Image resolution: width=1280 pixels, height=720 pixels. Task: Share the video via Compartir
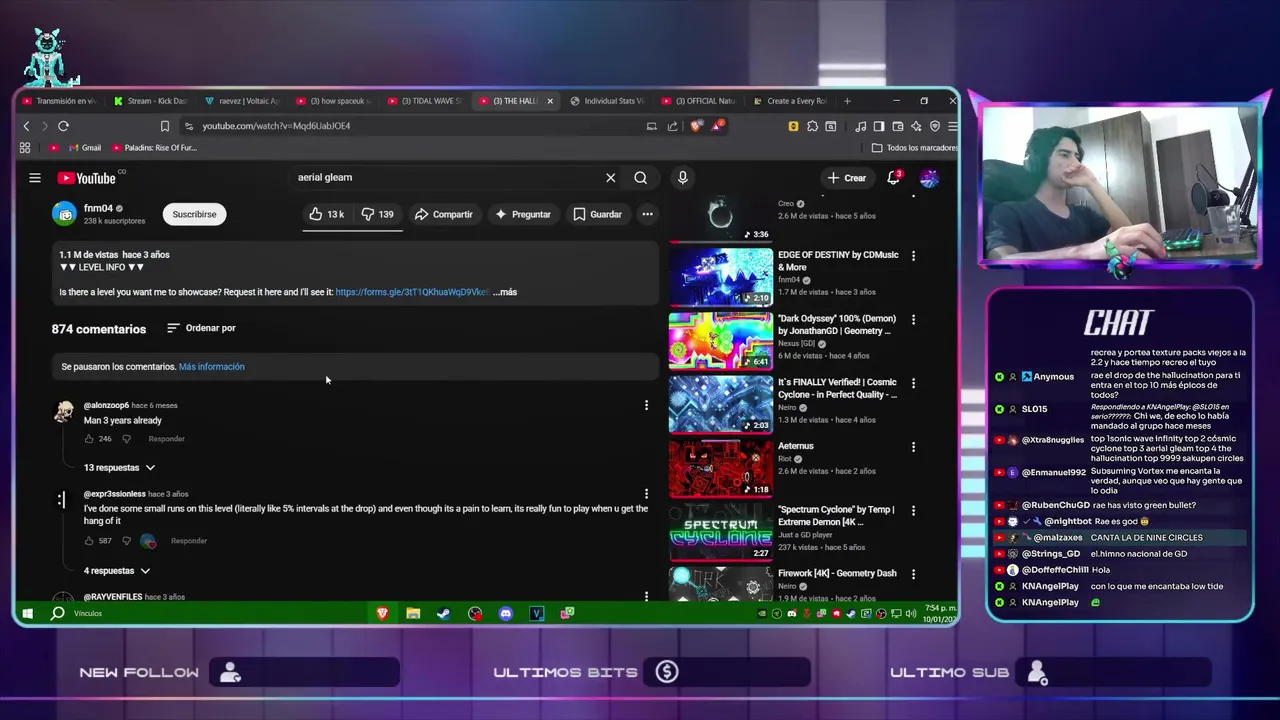point(443,214)
